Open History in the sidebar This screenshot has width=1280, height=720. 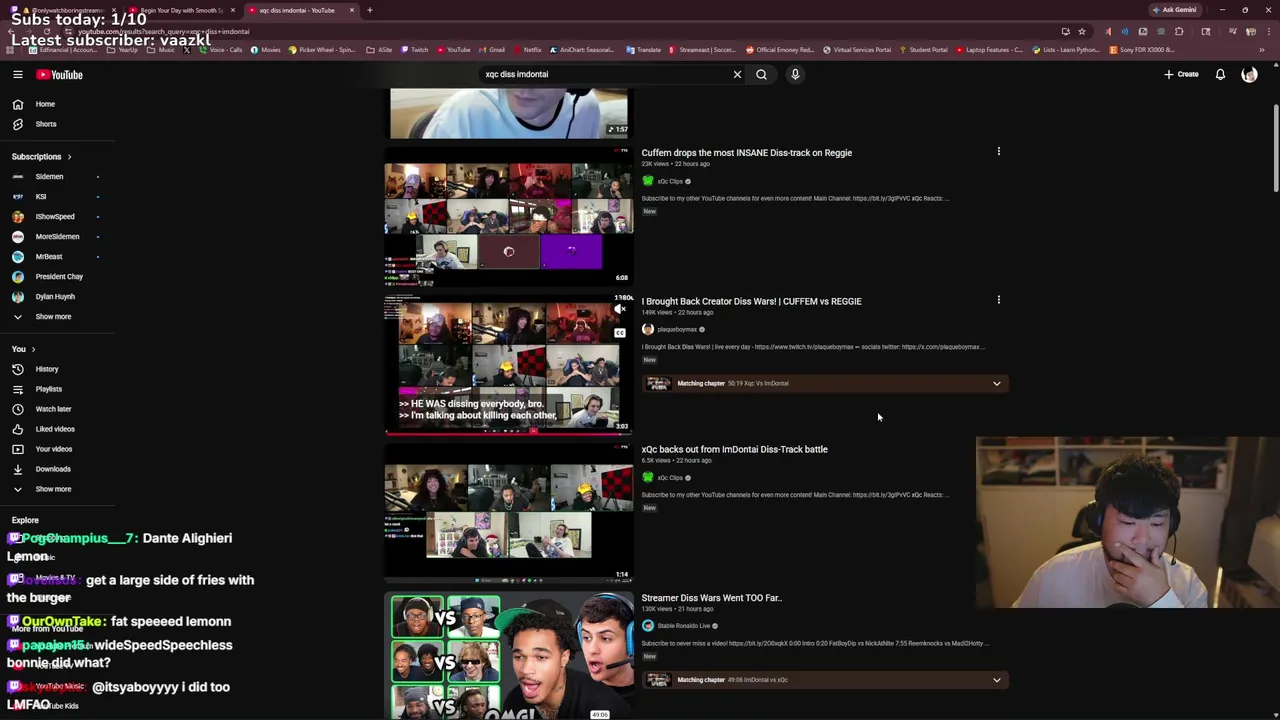coord(47,369)
